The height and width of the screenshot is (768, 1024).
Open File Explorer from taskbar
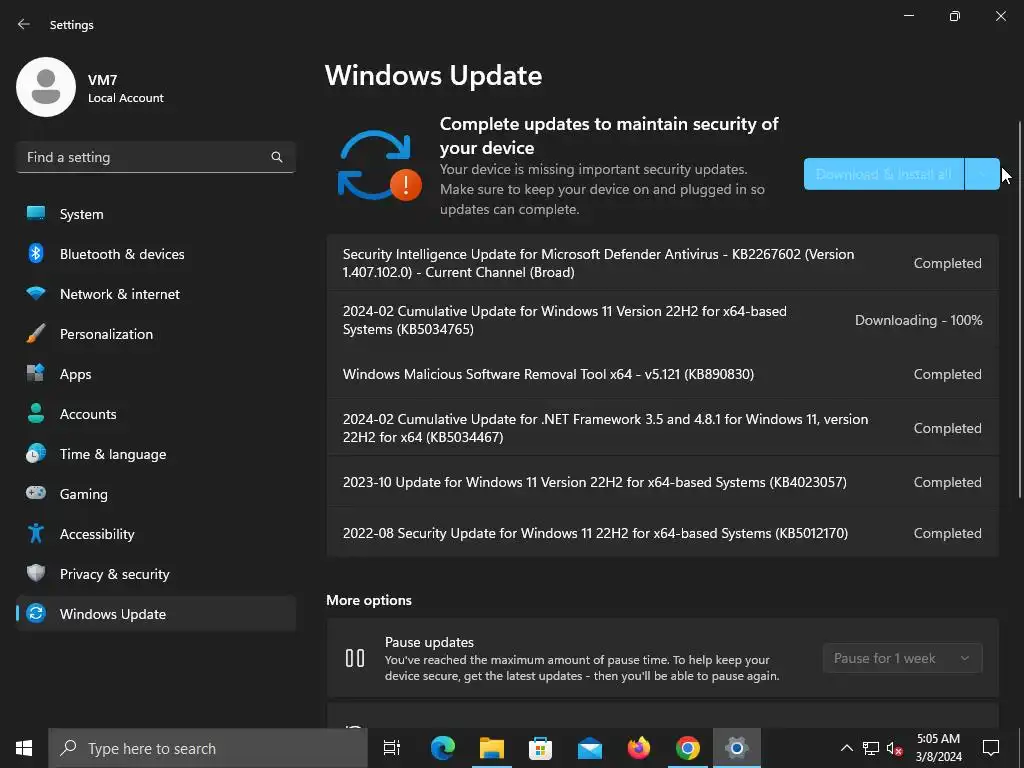(492, 748)
